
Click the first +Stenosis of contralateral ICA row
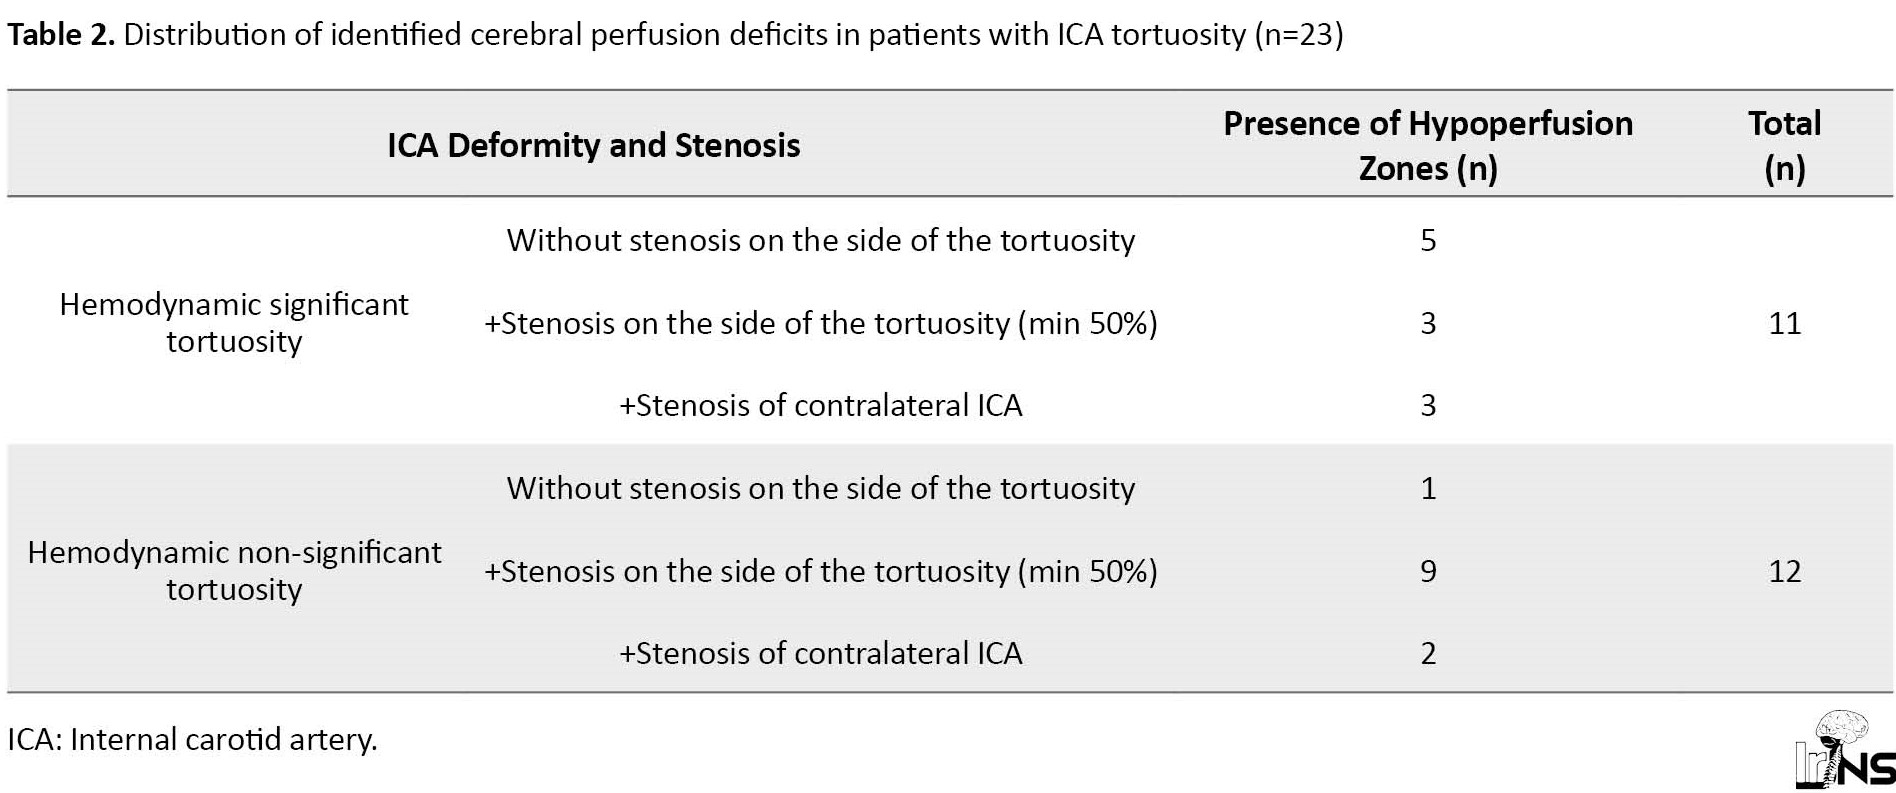tap(821, 405)
